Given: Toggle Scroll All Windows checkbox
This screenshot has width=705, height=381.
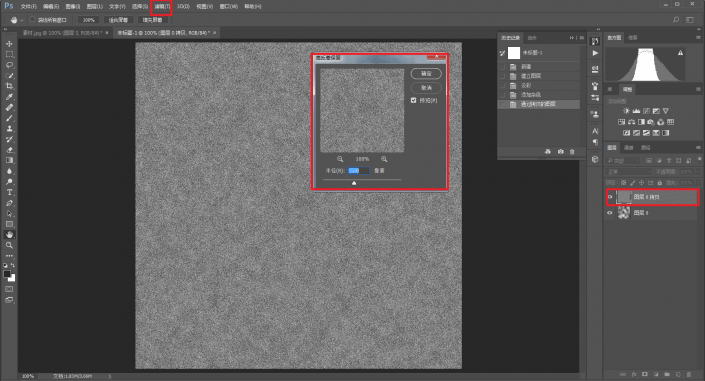Looking at the screenshot, I should pyautogui.click(x=32, y=20).
